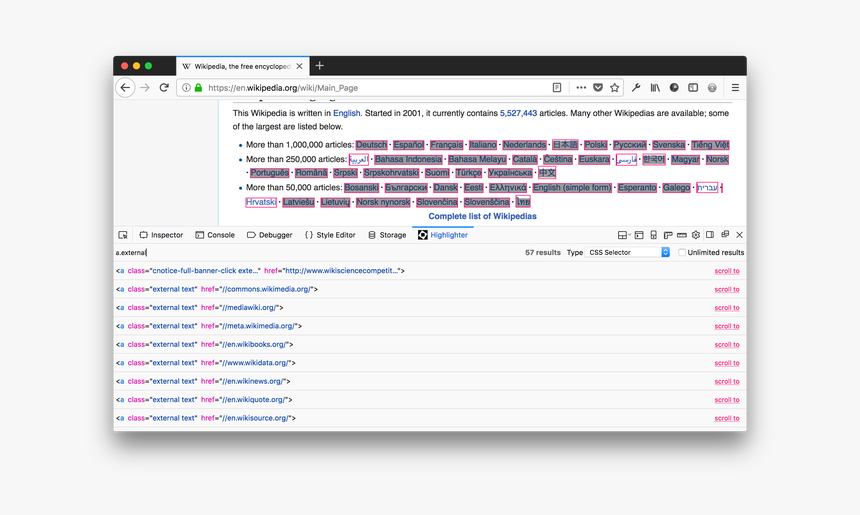Image resolution: width=860 pixels, height=515 pixels.
Task: Toggle Responsive Design Mode icon
Action: [x=653, y=235]
